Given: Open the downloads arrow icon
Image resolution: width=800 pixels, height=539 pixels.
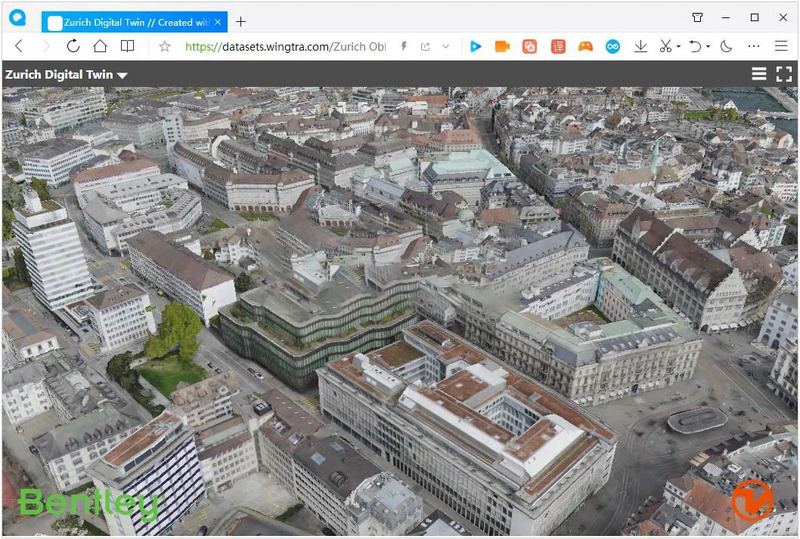Looking at the screenshot, I should pos(640,47).
